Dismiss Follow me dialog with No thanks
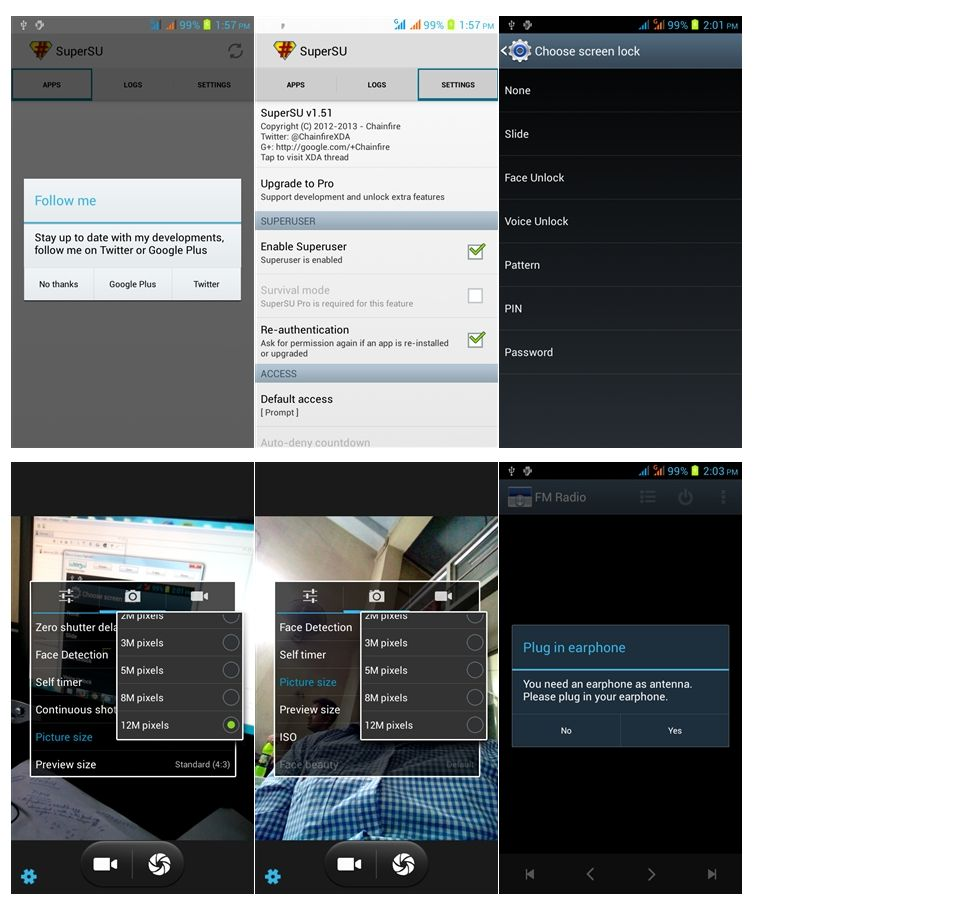The image size is (979, 909). pyautogui.click(x=59, y=284)
